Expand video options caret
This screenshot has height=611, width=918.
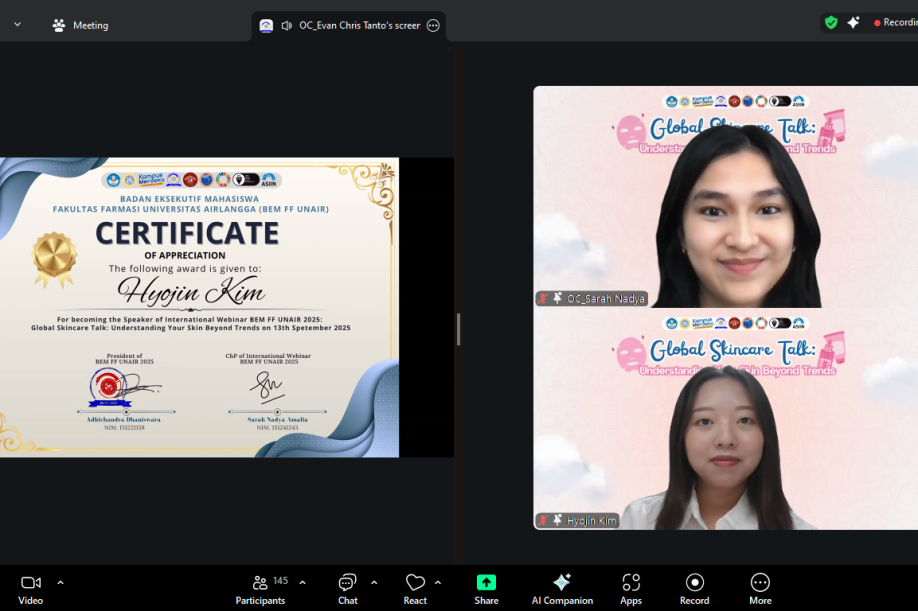[x=60, y=582]
